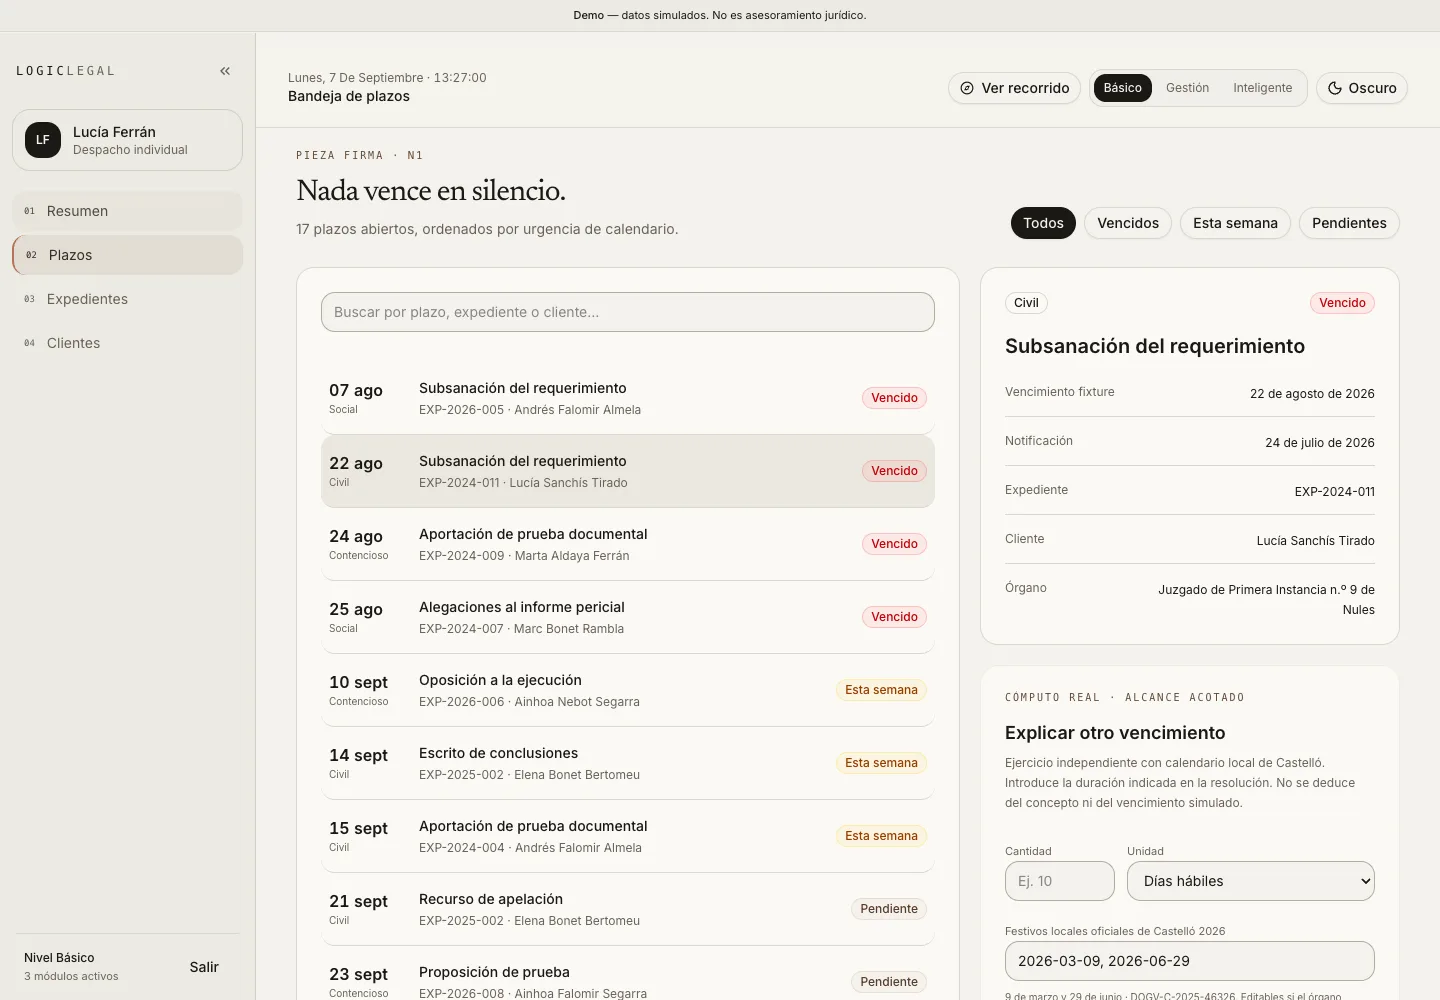Filter deadlines by Esta semana
Viewport: 1440px width, 1000px height.
point(1235,223)
